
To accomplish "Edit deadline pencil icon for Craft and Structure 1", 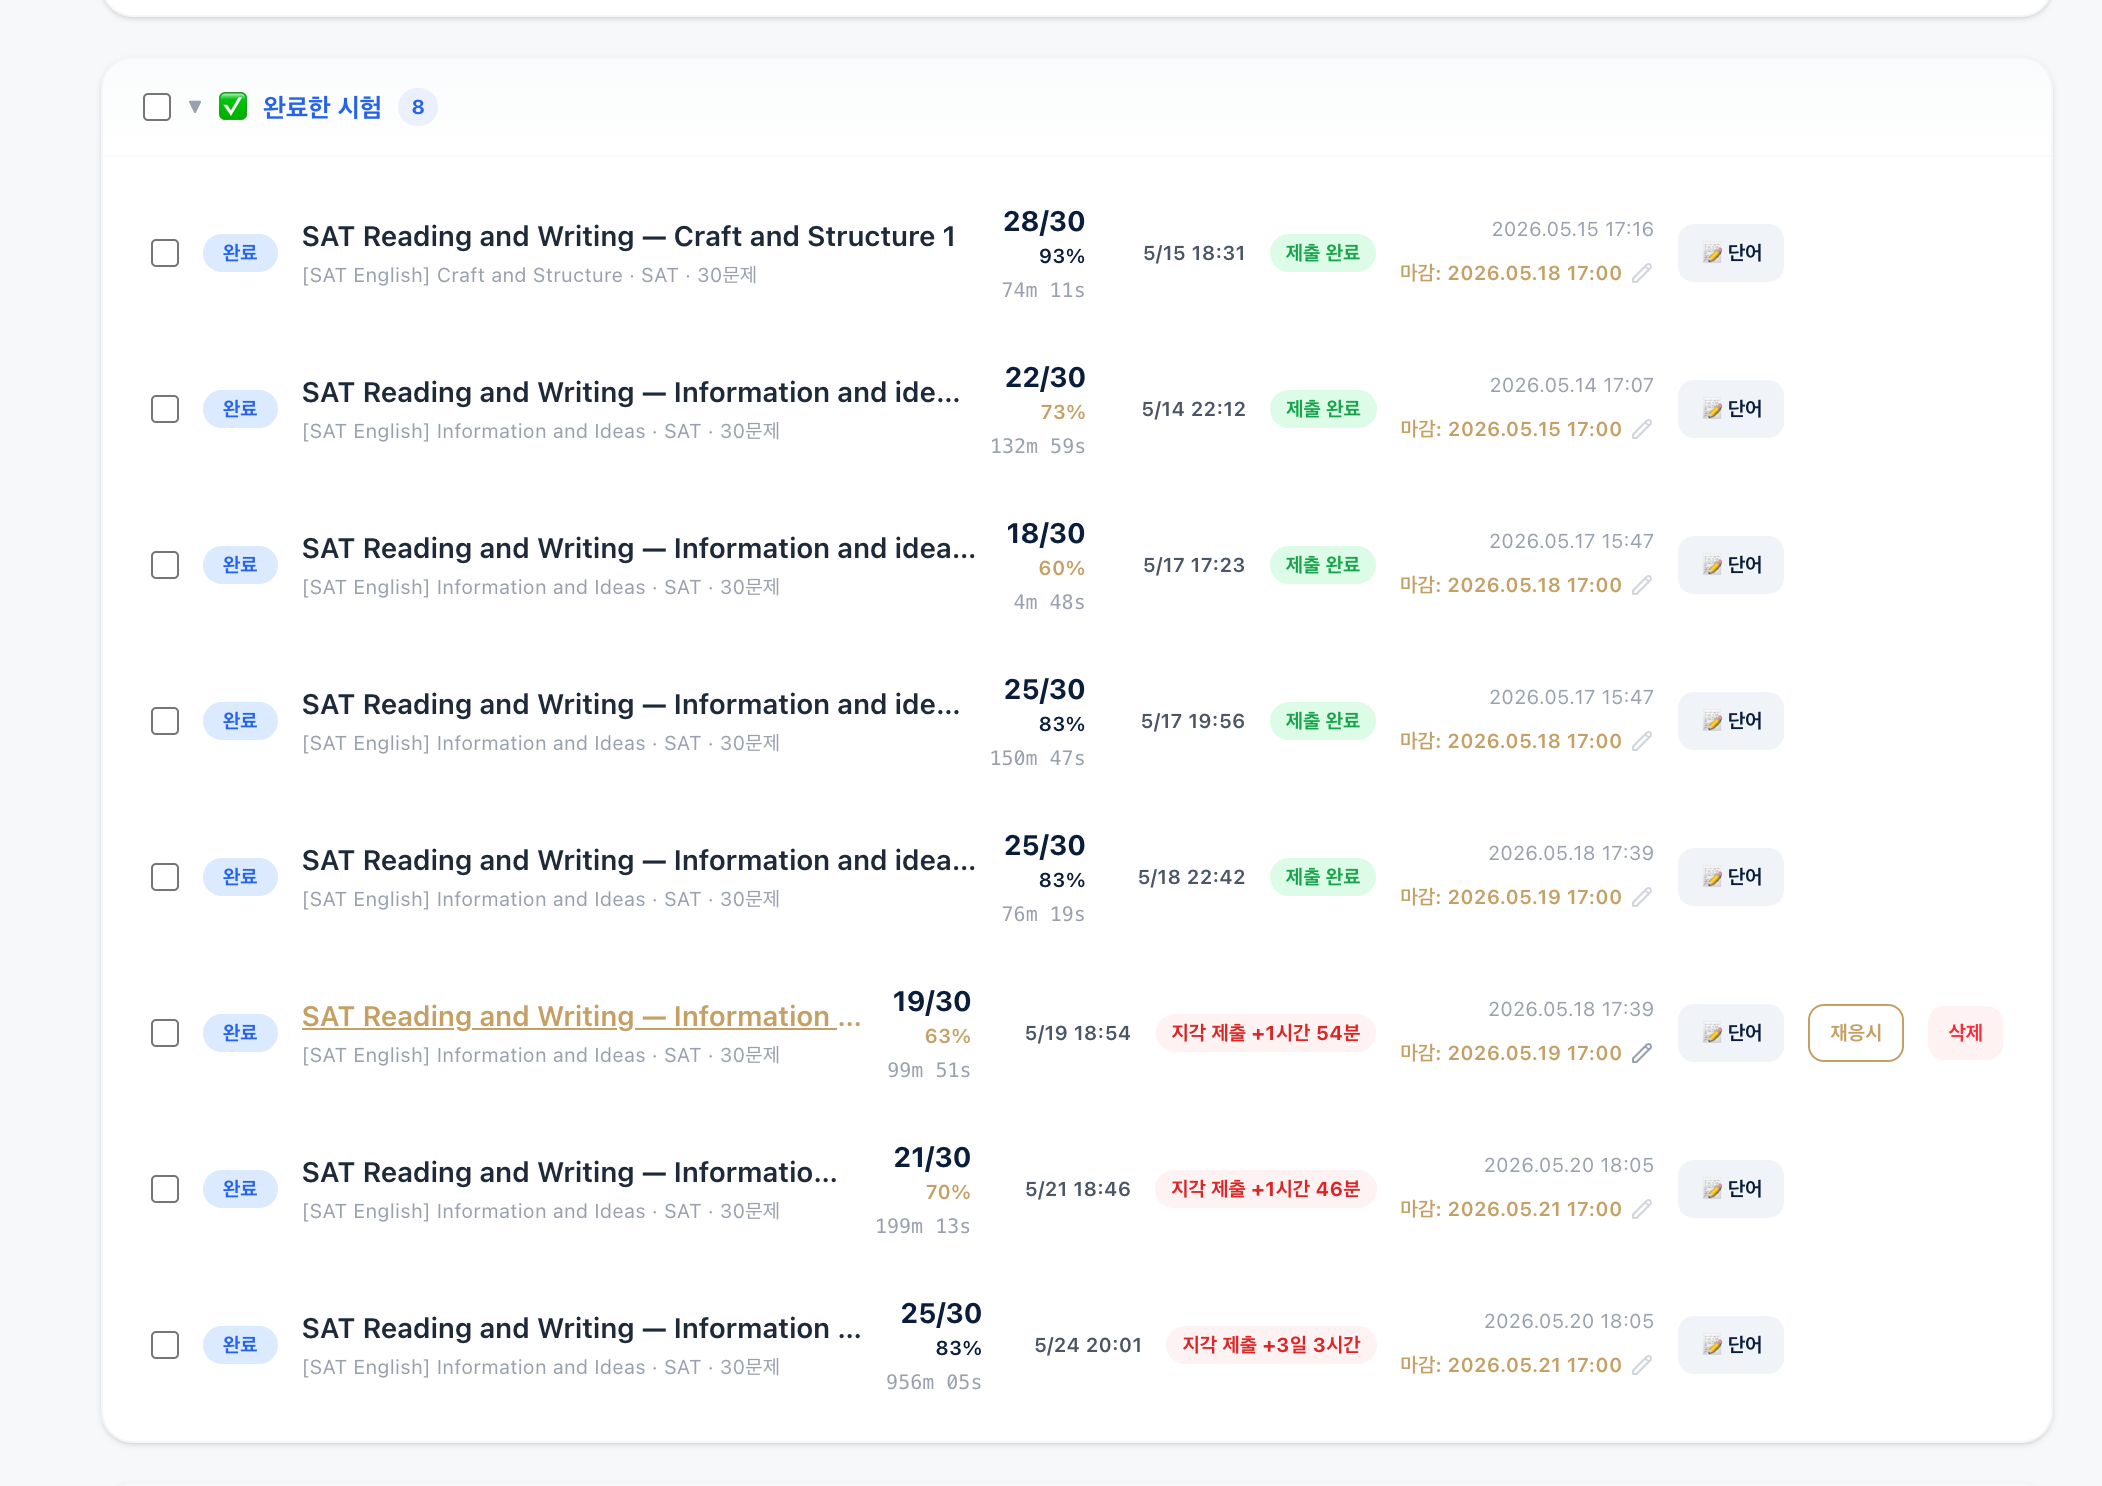I will pos(1642,273).
